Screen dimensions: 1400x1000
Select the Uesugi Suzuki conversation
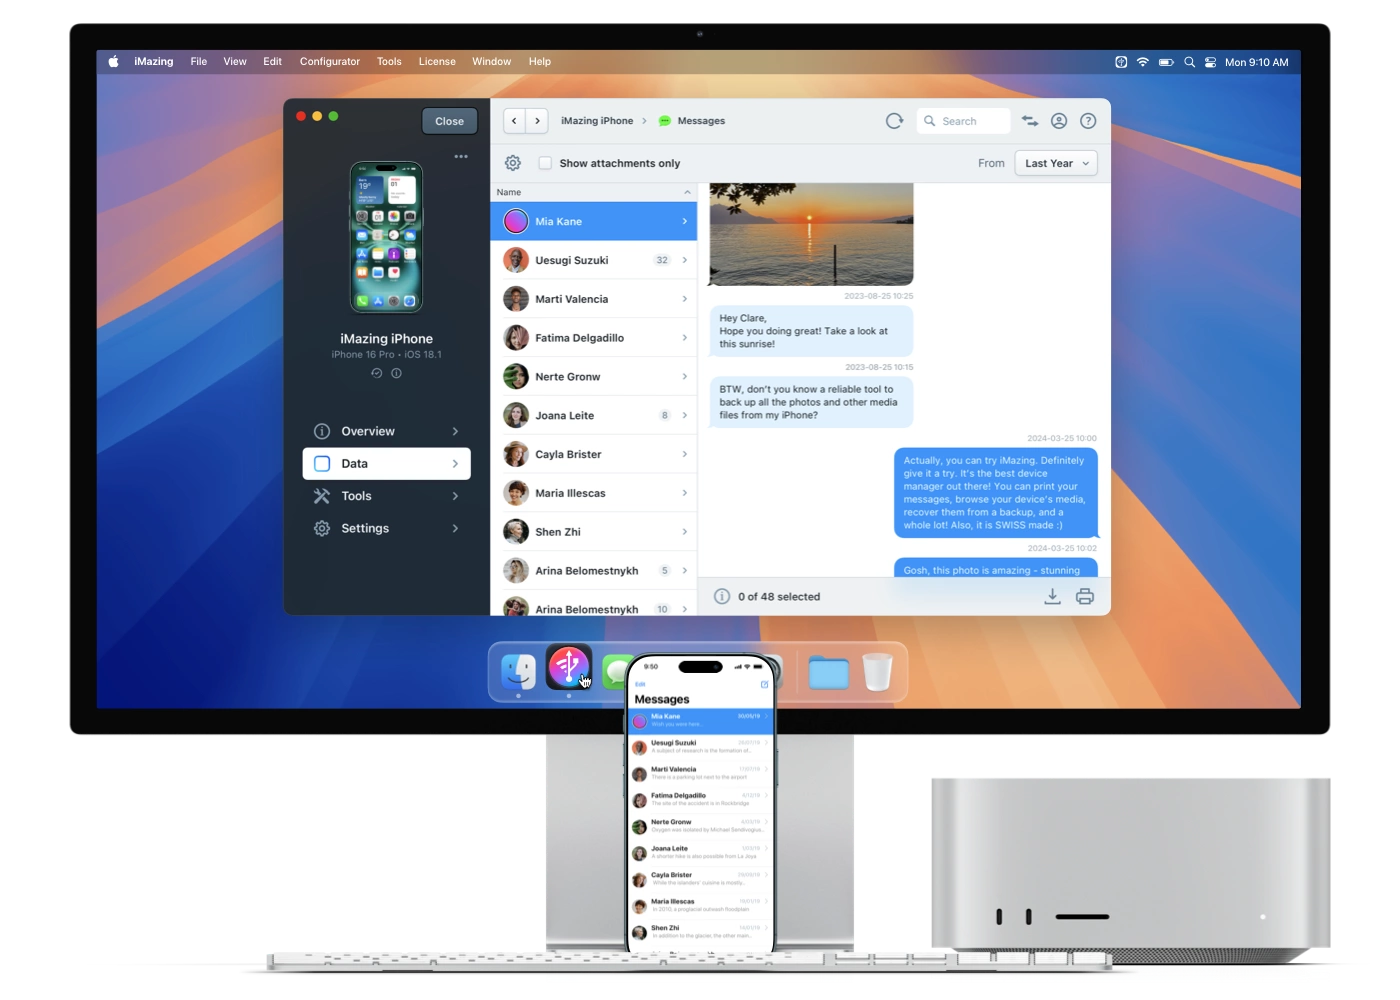tap(593, 260)
